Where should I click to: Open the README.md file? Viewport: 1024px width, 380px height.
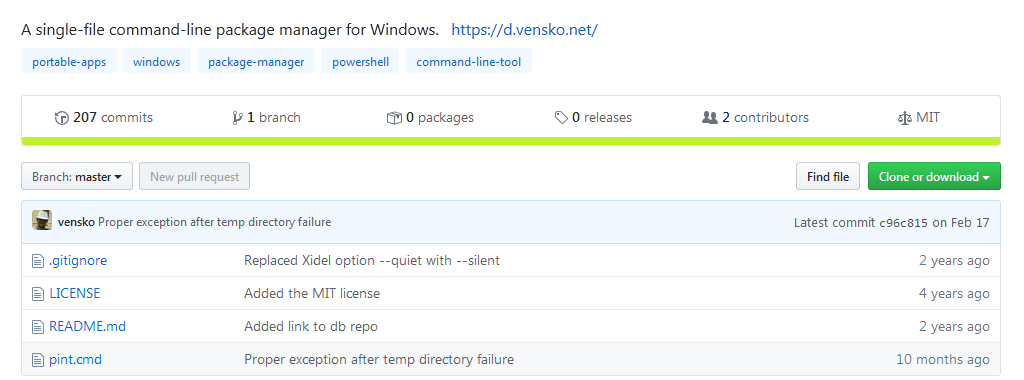[88, 326]
